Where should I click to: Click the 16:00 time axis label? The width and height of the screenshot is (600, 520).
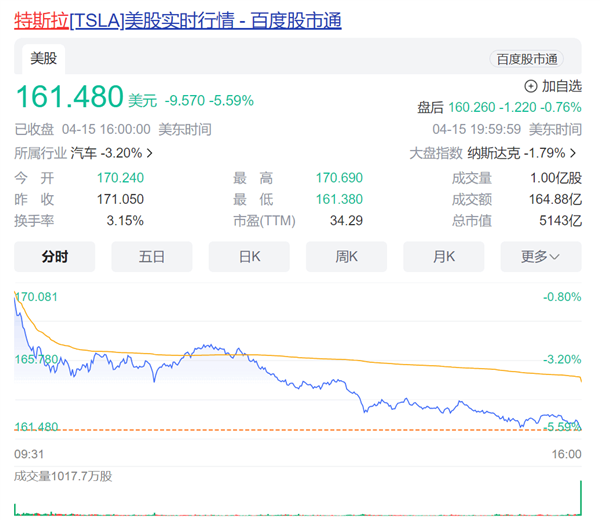click(566, 454)
